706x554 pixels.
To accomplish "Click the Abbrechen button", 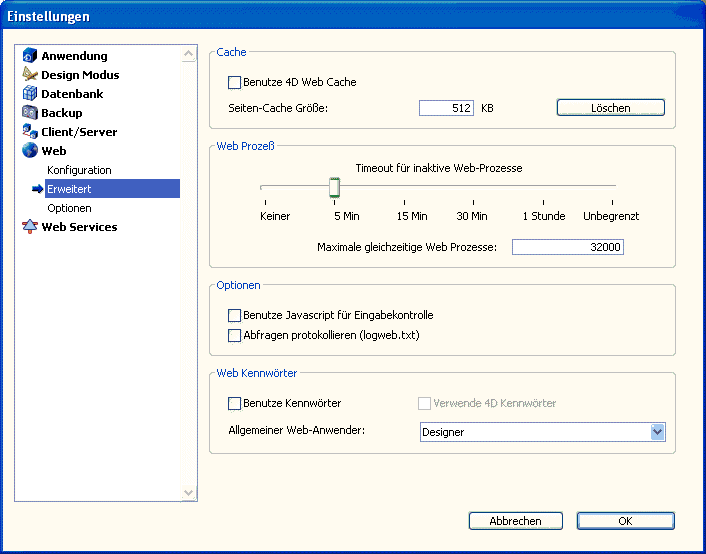I will [515, 521].
